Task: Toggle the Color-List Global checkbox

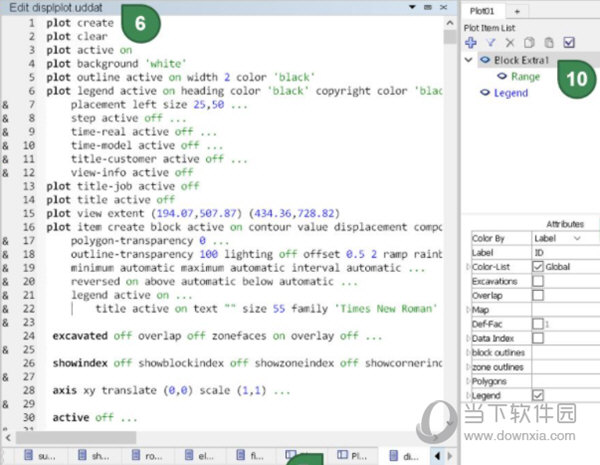Action: point(538,266)
